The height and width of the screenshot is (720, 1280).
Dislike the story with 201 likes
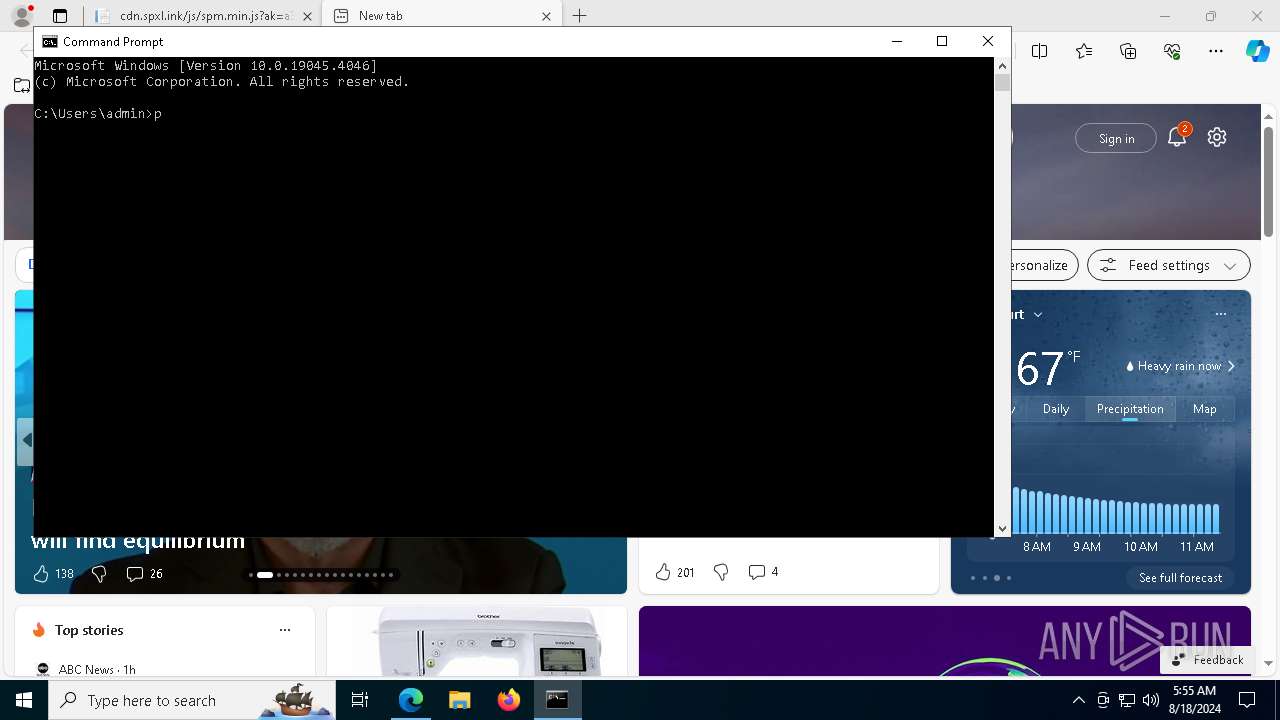click(721, 572)
